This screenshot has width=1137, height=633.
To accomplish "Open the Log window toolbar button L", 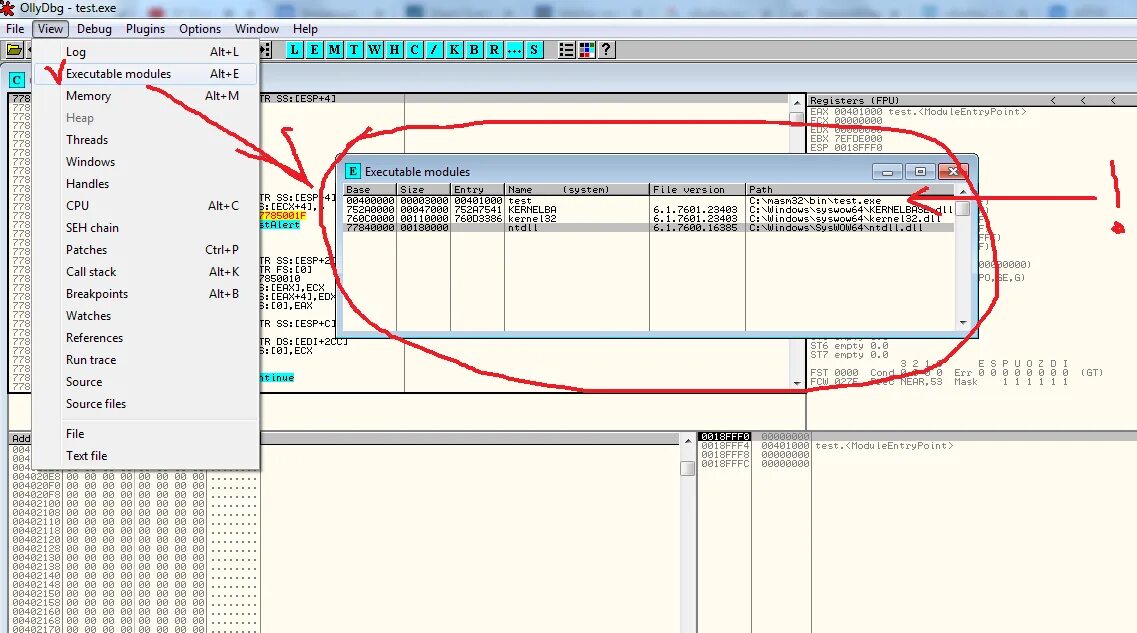I will [294, 49].
